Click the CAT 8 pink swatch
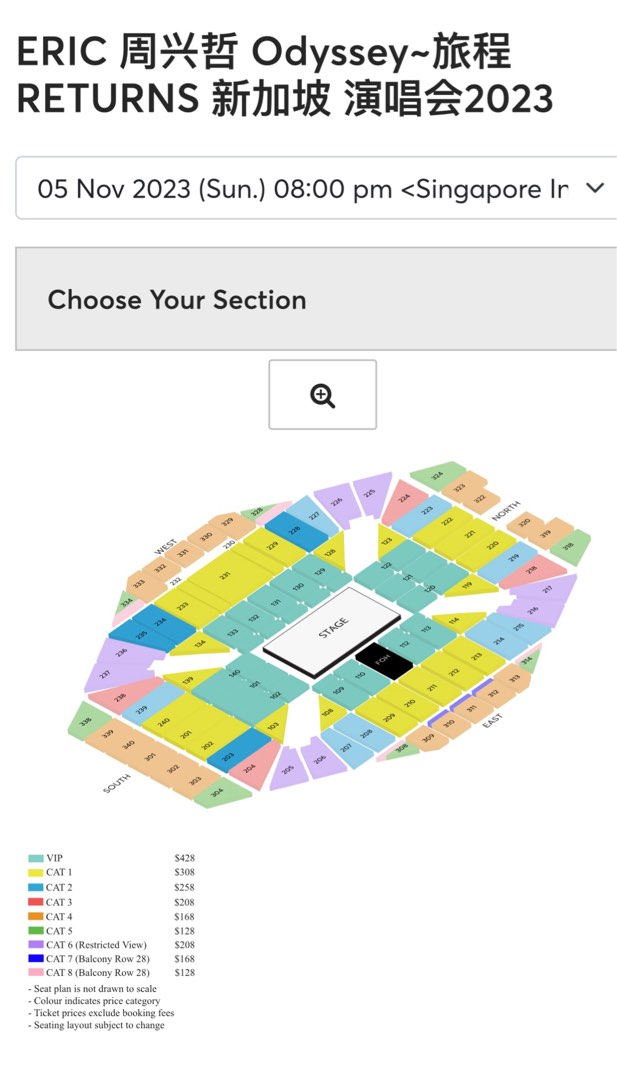This screenshot has width=617, height=1080. (36, 973)
